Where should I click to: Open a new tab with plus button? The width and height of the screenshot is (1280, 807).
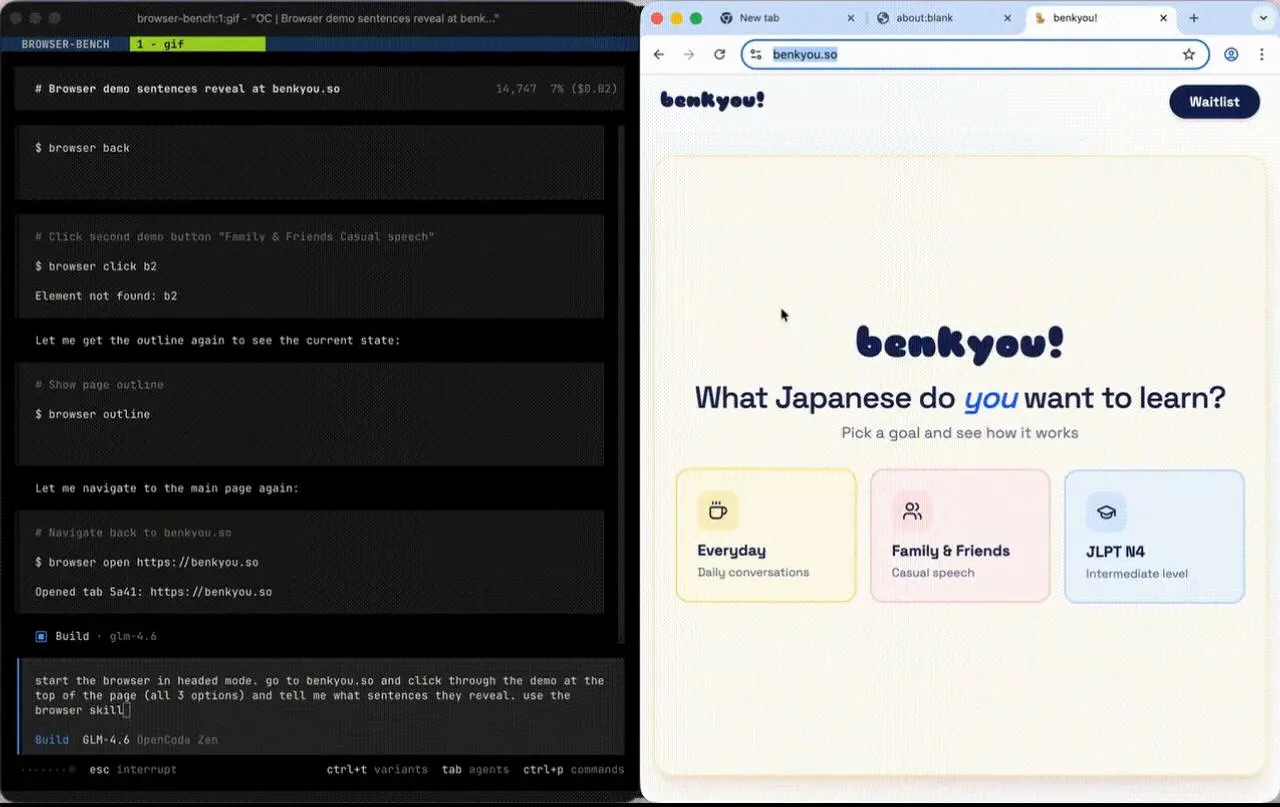tap(1194, 18)
